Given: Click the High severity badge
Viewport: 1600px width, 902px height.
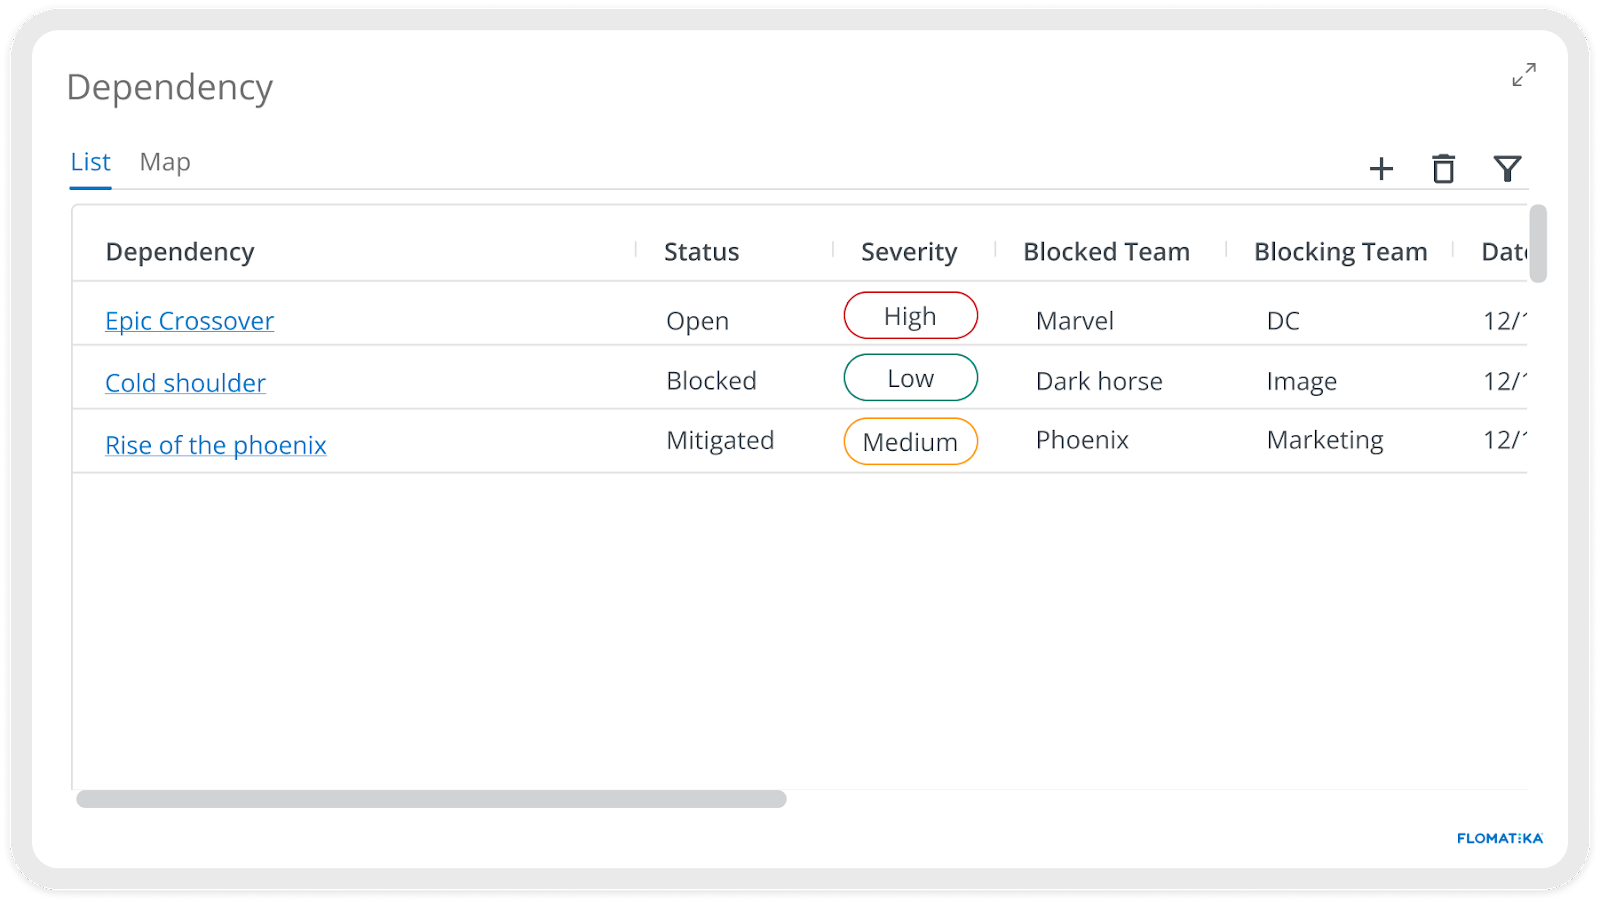Looking at the screenshot, I should pos(910,316).
